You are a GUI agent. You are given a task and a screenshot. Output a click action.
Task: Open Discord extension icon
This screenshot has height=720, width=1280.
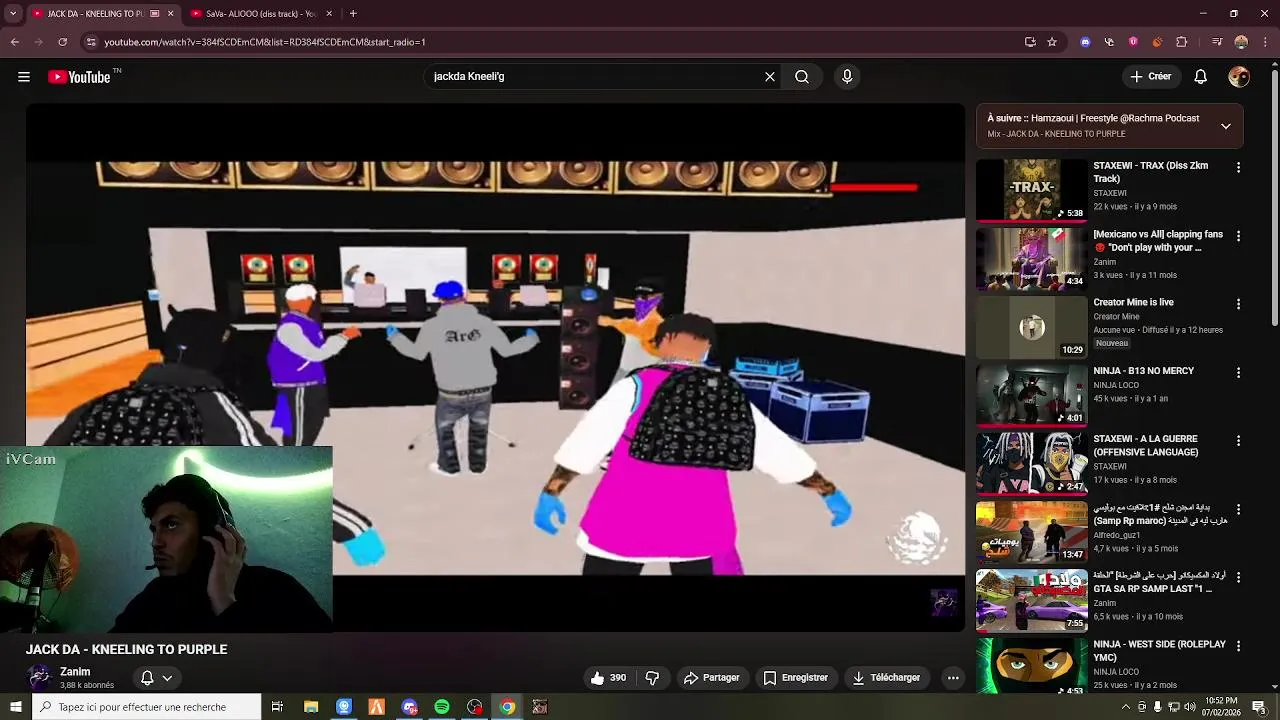[1086, 42]
